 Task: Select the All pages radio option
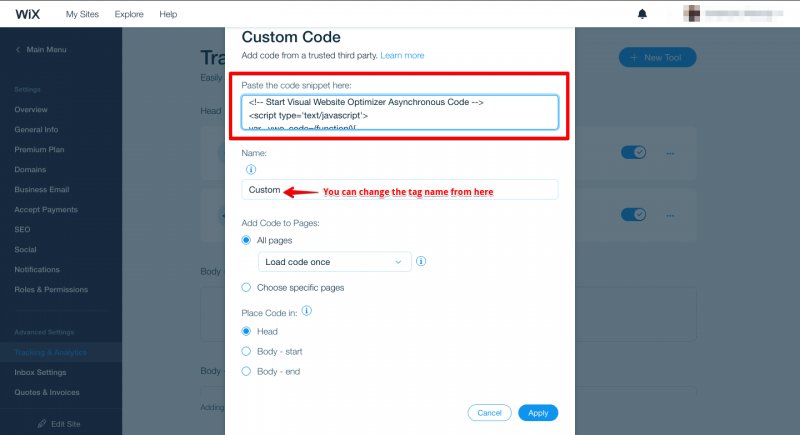pos(246,240)
